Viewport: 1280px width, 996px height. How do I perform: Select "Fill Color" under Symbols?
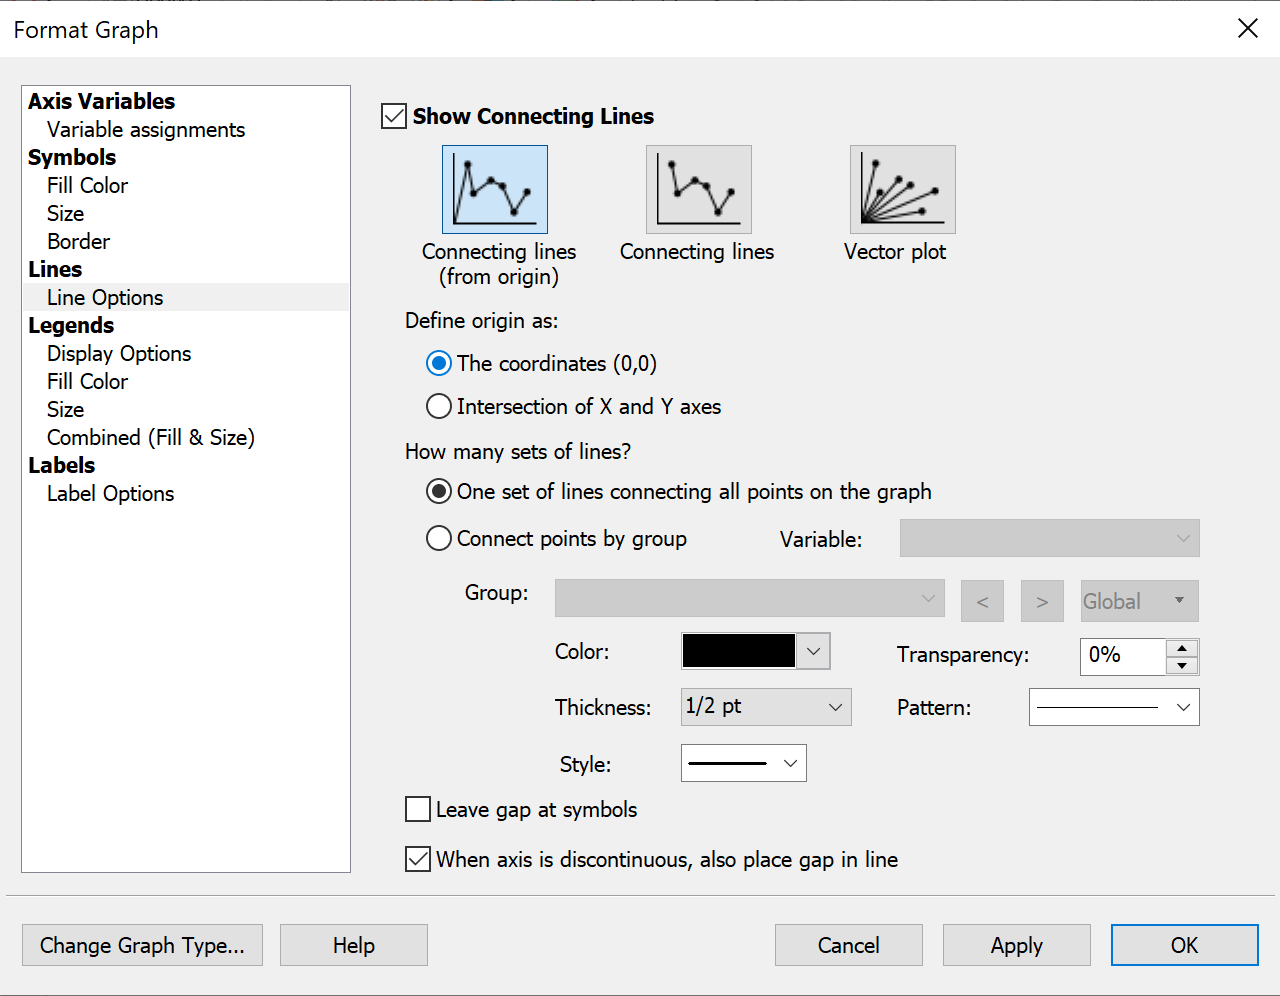pyautogui.click(x=87, y=185)
